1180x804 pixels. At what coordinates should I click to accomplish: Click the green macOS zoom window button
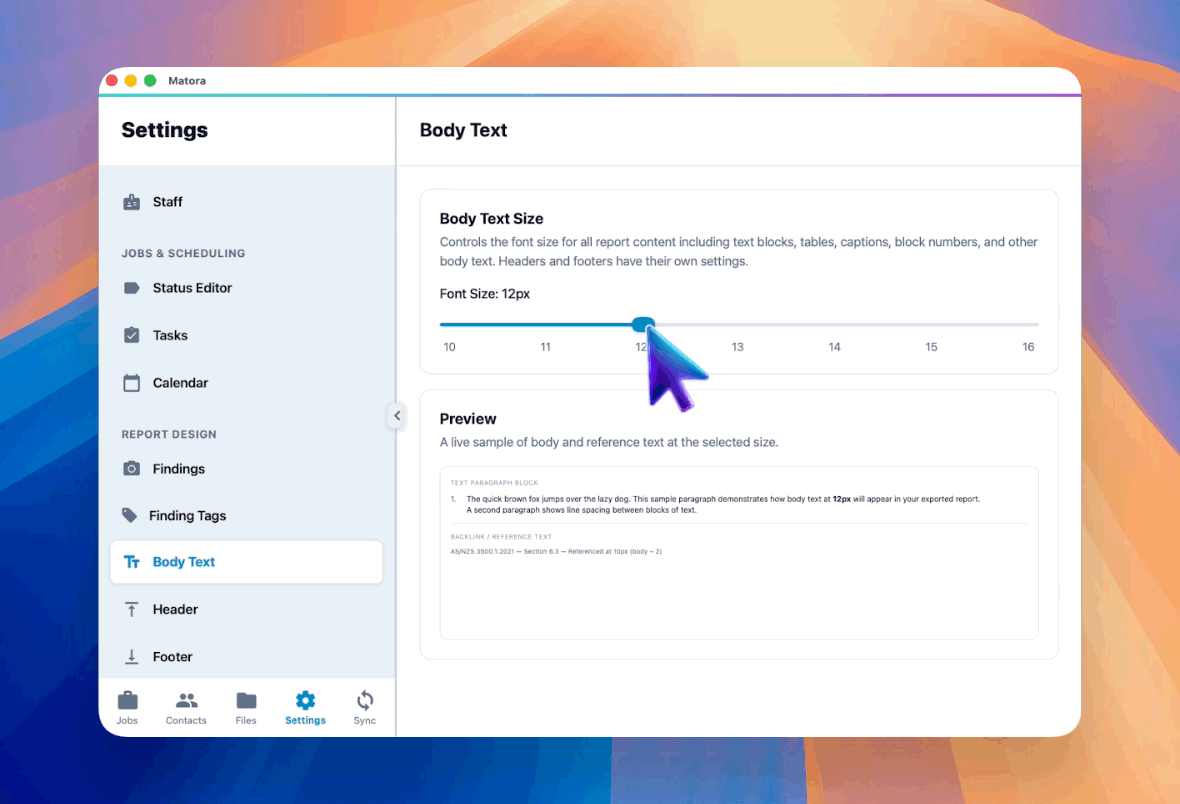(x=151, y=81)
